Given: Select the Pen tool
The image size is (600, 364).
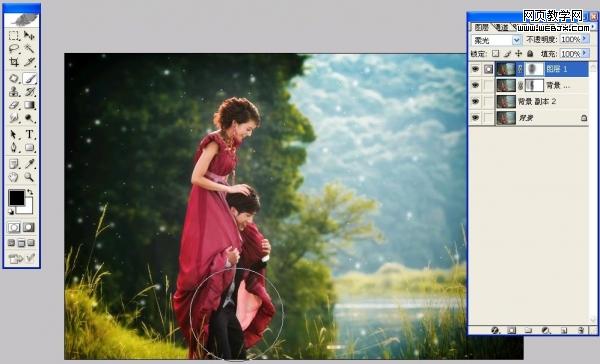Looking at the screenshot, I should pos(14,147).
